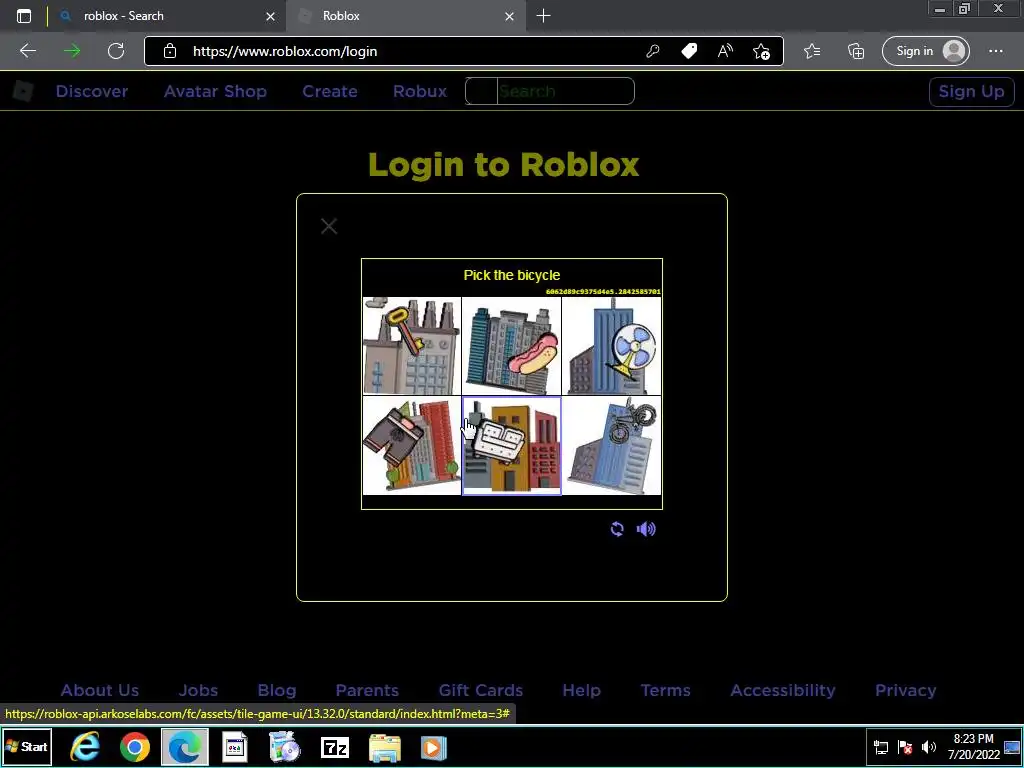Open the Collections icon
Viewport: 1024px width, 768px height.
[x=856, y=51]
